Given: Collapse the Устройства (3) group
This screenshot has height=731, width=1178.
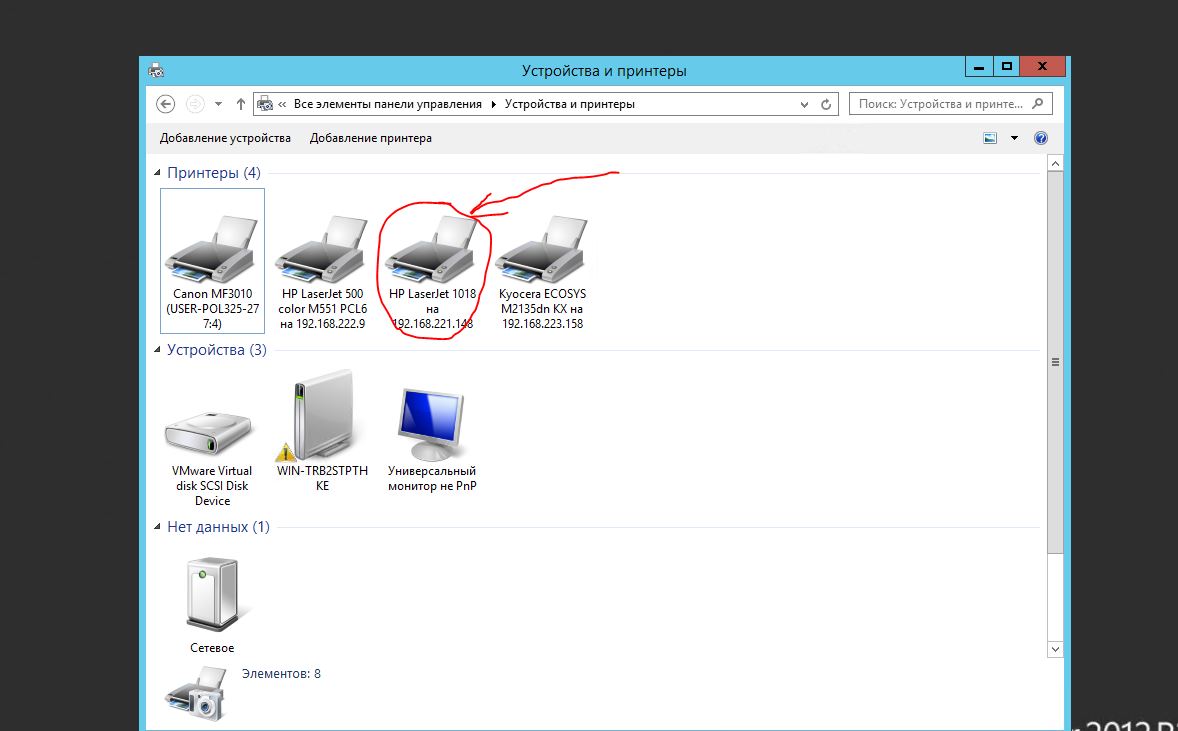Looking at the screenshot, I should click(158, 350).
